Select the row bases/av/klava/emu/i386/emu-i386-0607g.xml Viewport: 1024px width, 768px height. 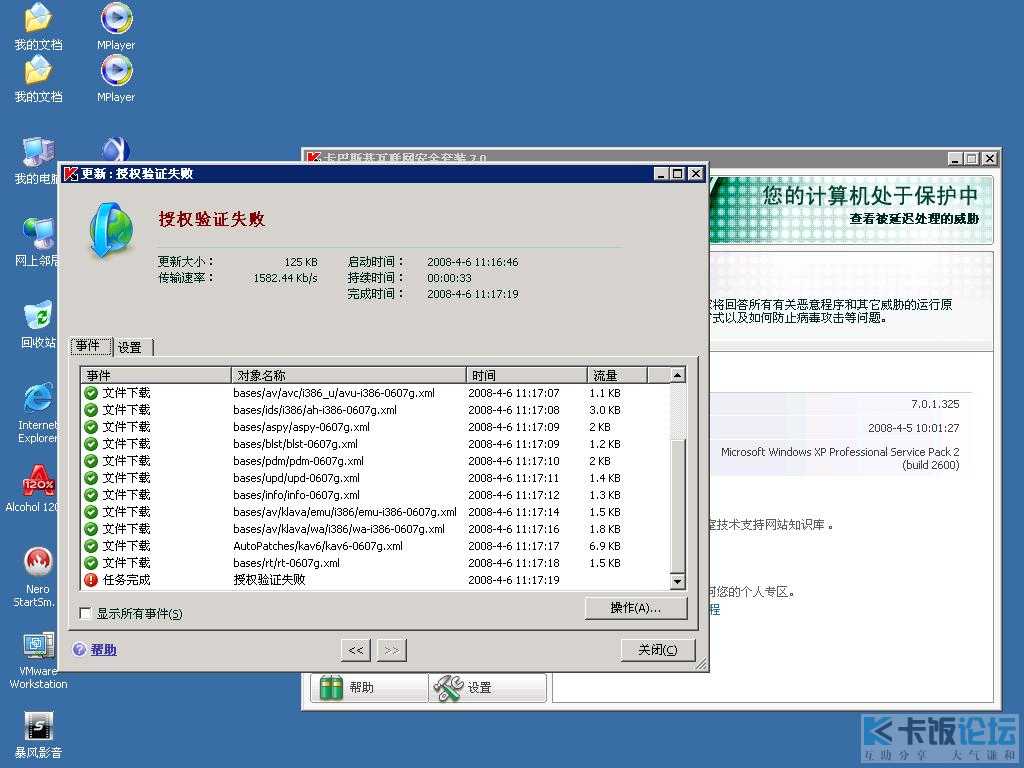(376, 512)
